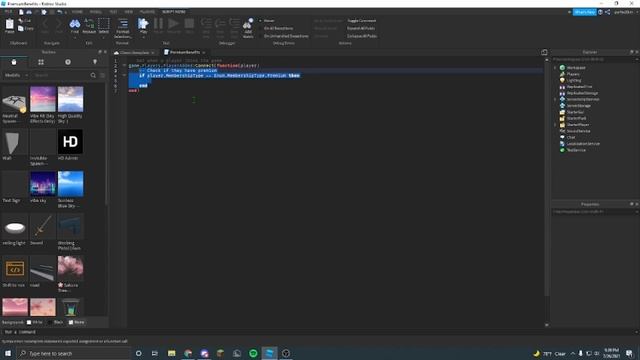Open the PLUGINS ribbon tab

[147, 12]
